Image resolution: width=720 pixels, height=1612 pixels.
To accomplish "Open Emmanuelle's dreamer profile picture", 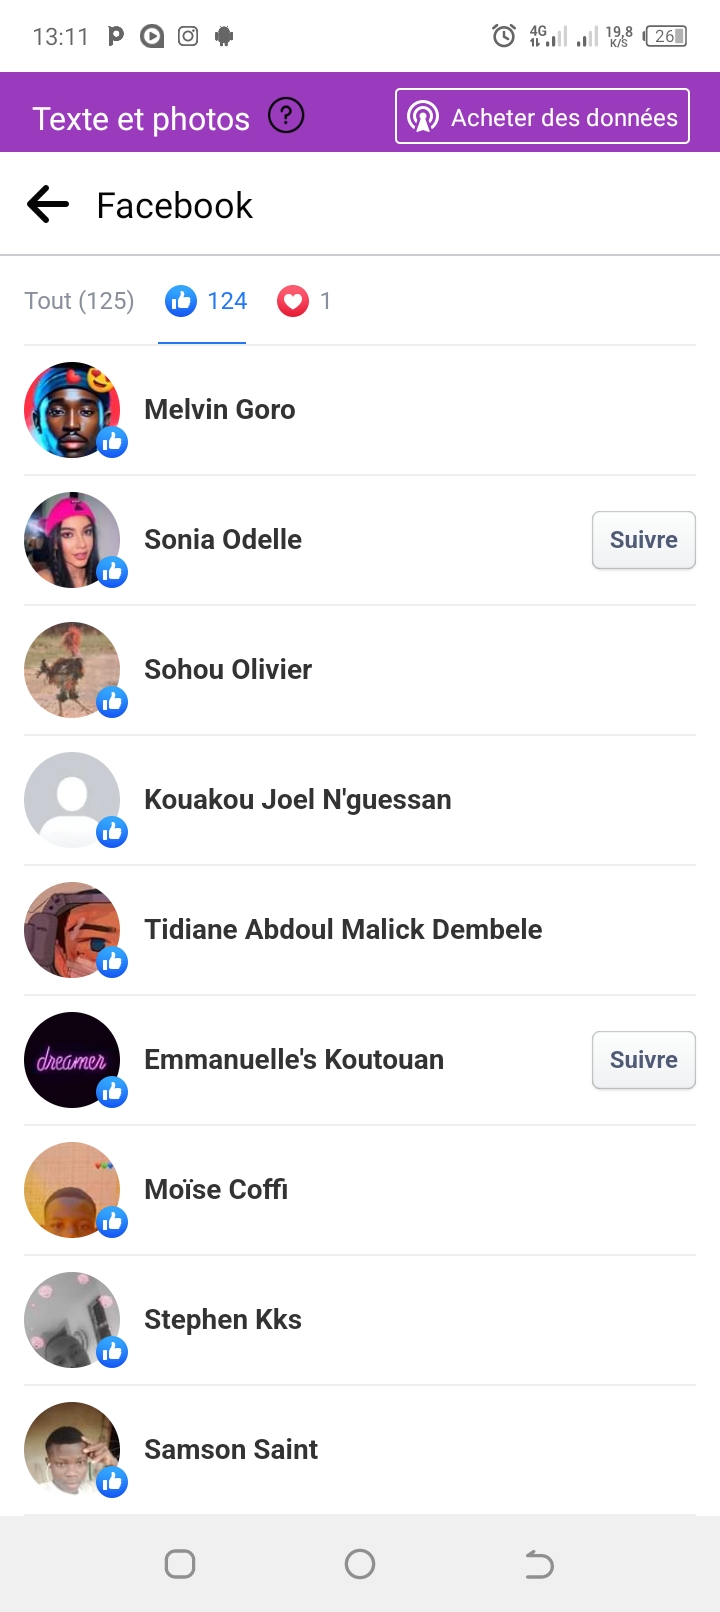I will (x=72, y=1060).
